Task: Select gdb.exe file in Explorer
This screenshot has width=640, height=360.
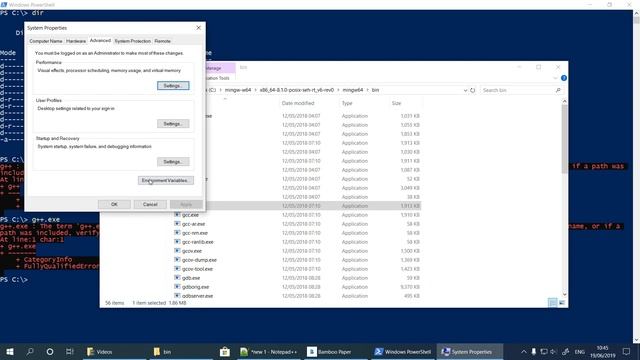Action: click(x=191, y=278)
